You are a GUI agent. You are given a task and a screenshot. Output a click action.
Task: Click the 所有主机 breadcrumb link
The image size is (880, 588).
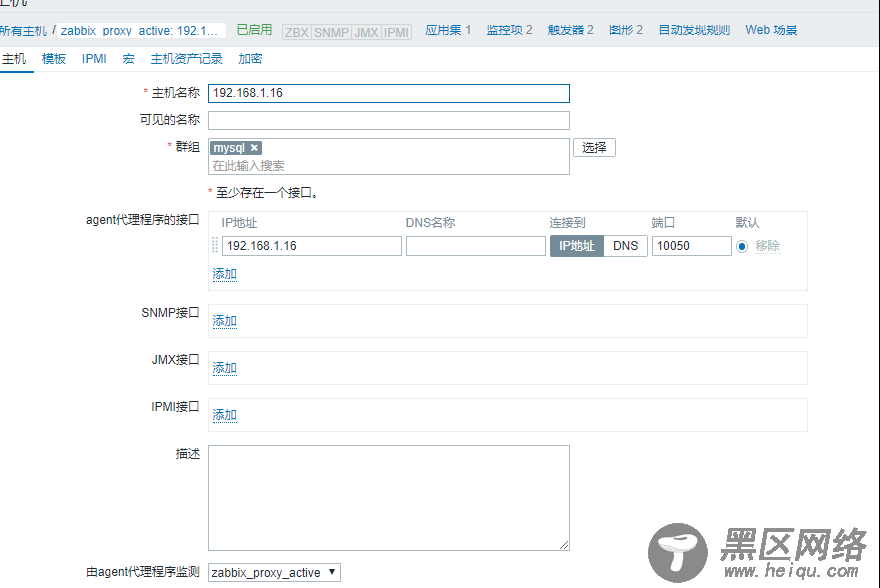(23, 31)
